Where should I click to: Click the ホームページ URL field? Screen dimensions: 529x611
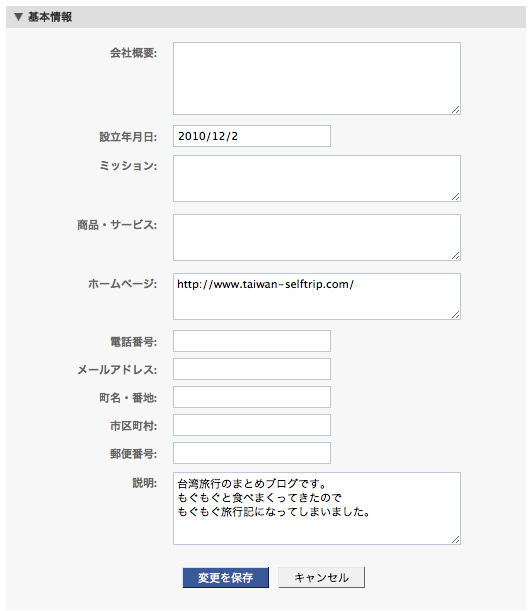click(x=317, y=297)
